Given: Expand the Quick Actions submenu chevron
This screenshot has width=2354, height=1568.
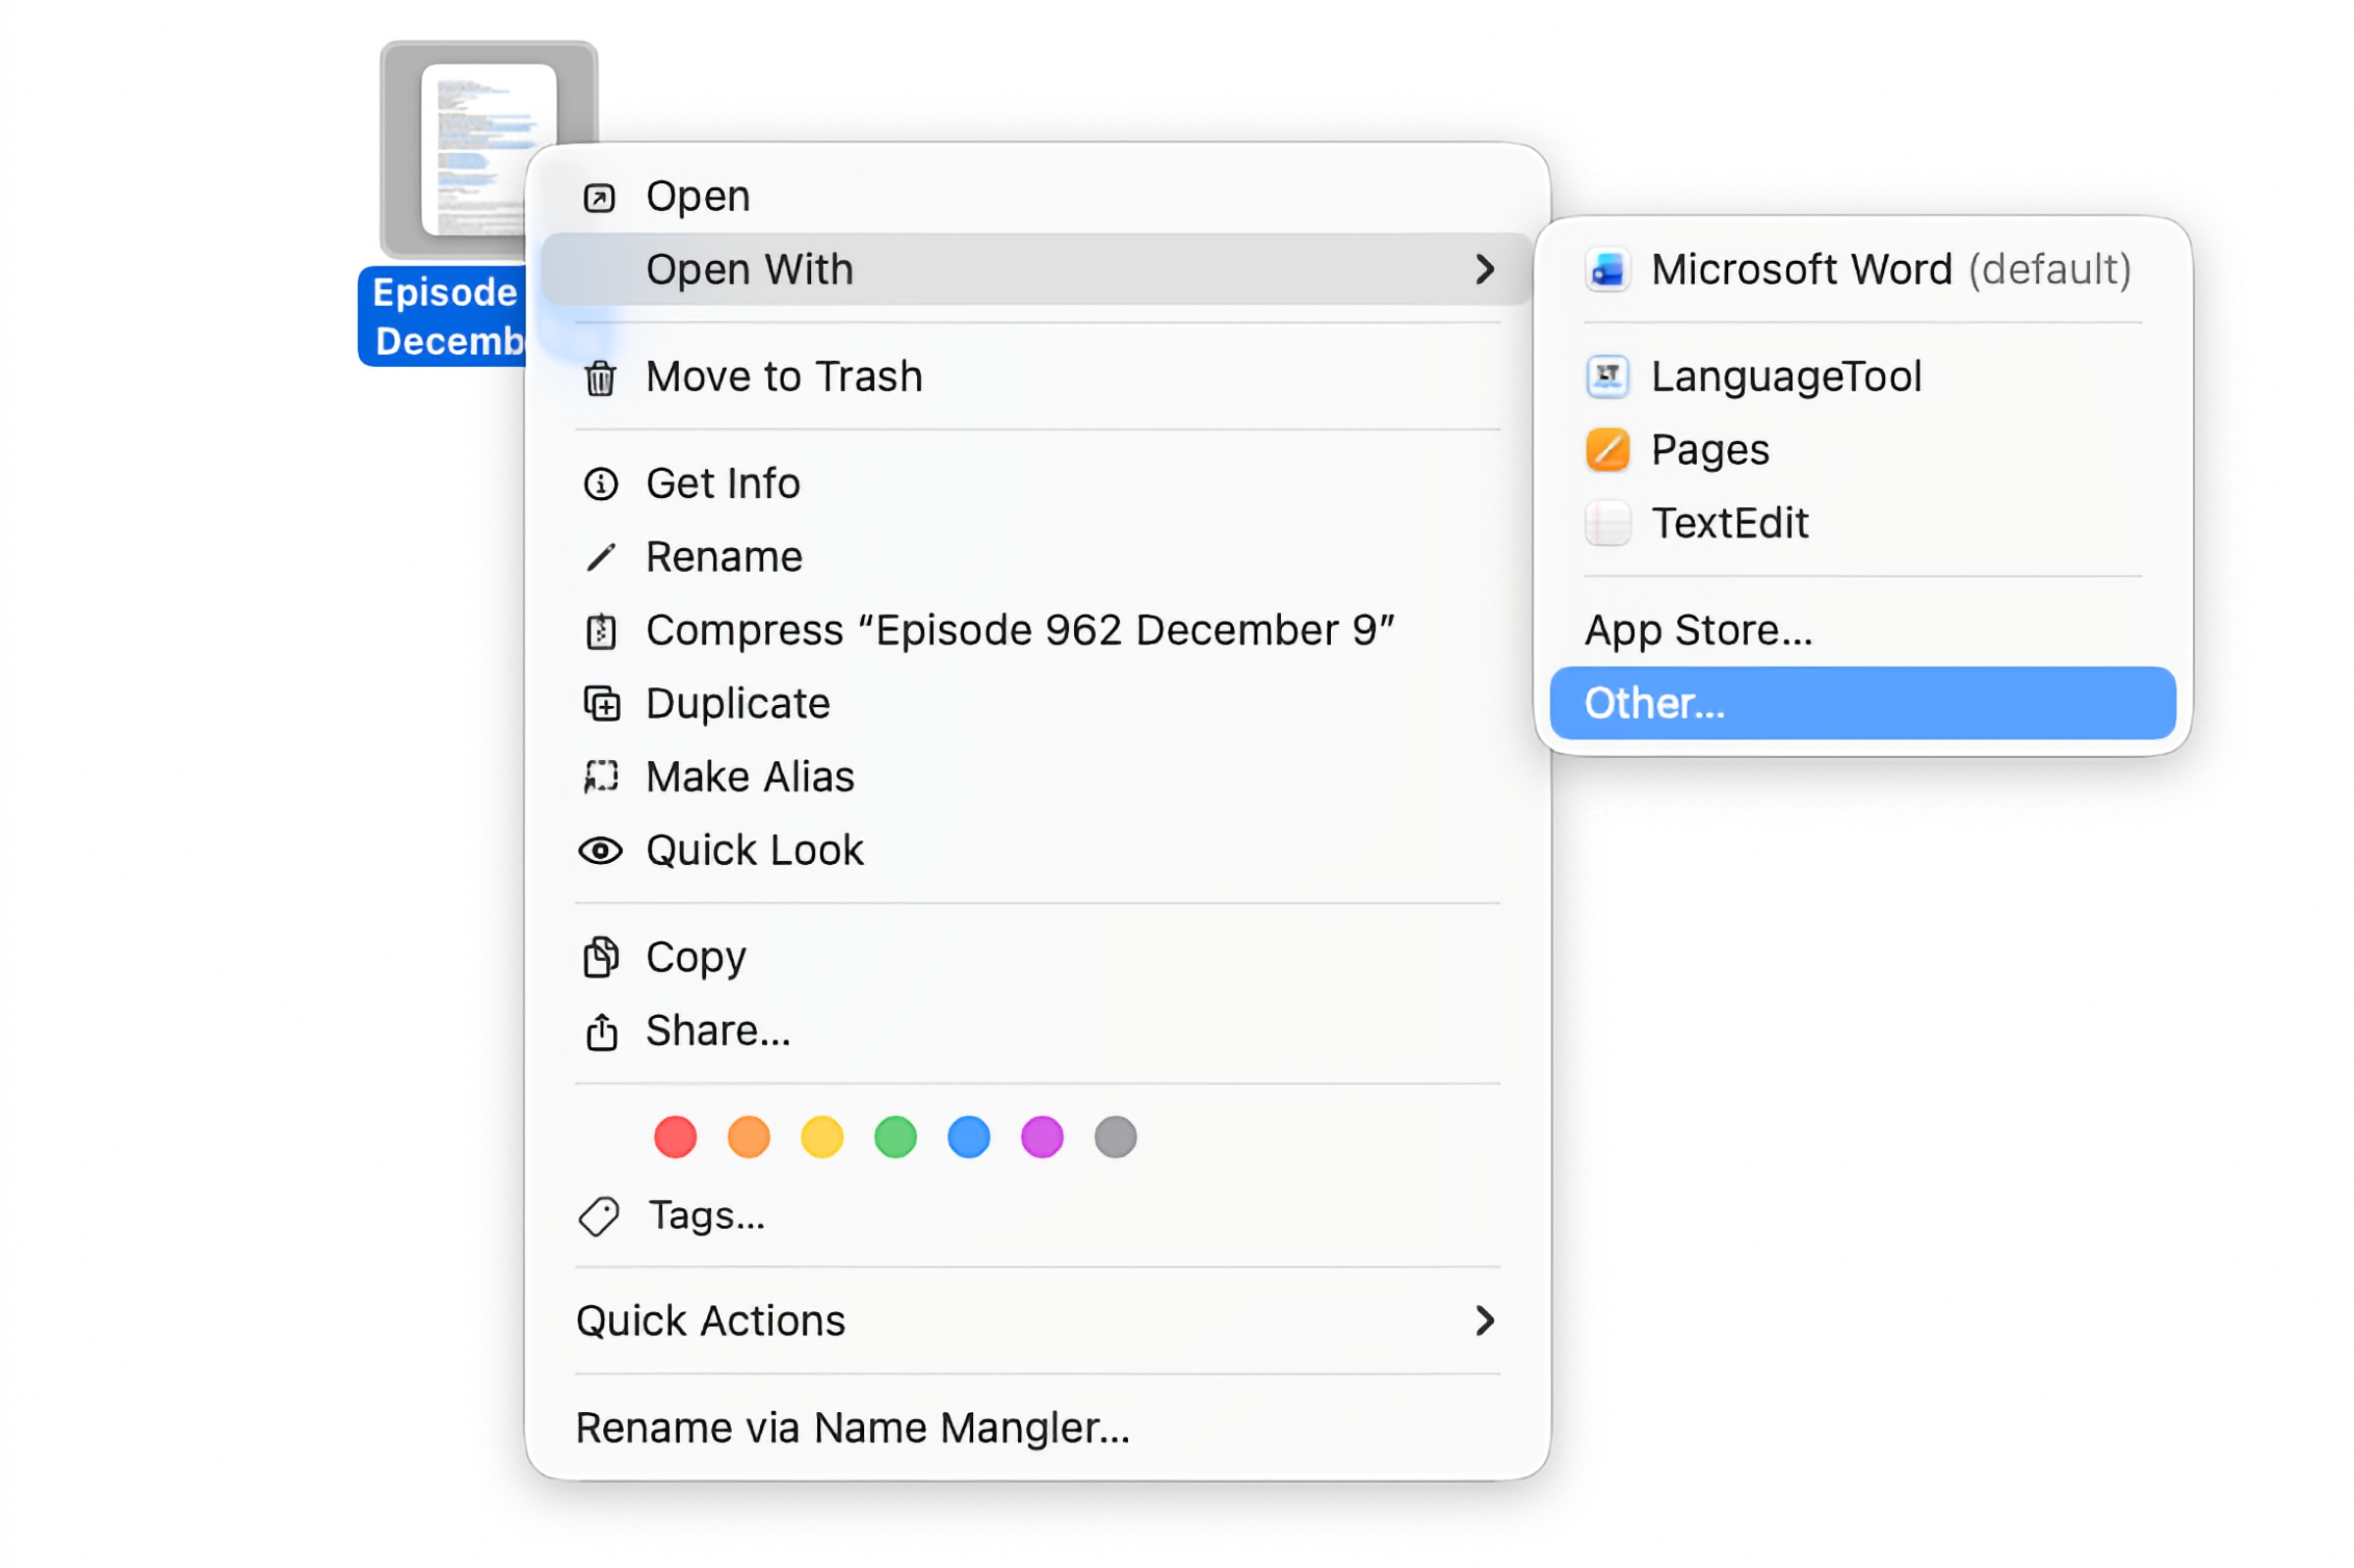Looking at the screenshot, I should coord(1485,1321).
